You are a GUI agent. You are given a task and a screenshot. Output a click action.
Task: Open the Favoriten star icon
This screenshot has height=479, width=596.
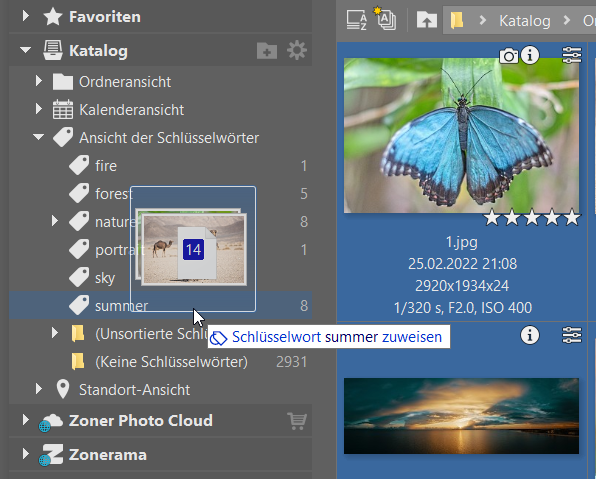point(53,17)
